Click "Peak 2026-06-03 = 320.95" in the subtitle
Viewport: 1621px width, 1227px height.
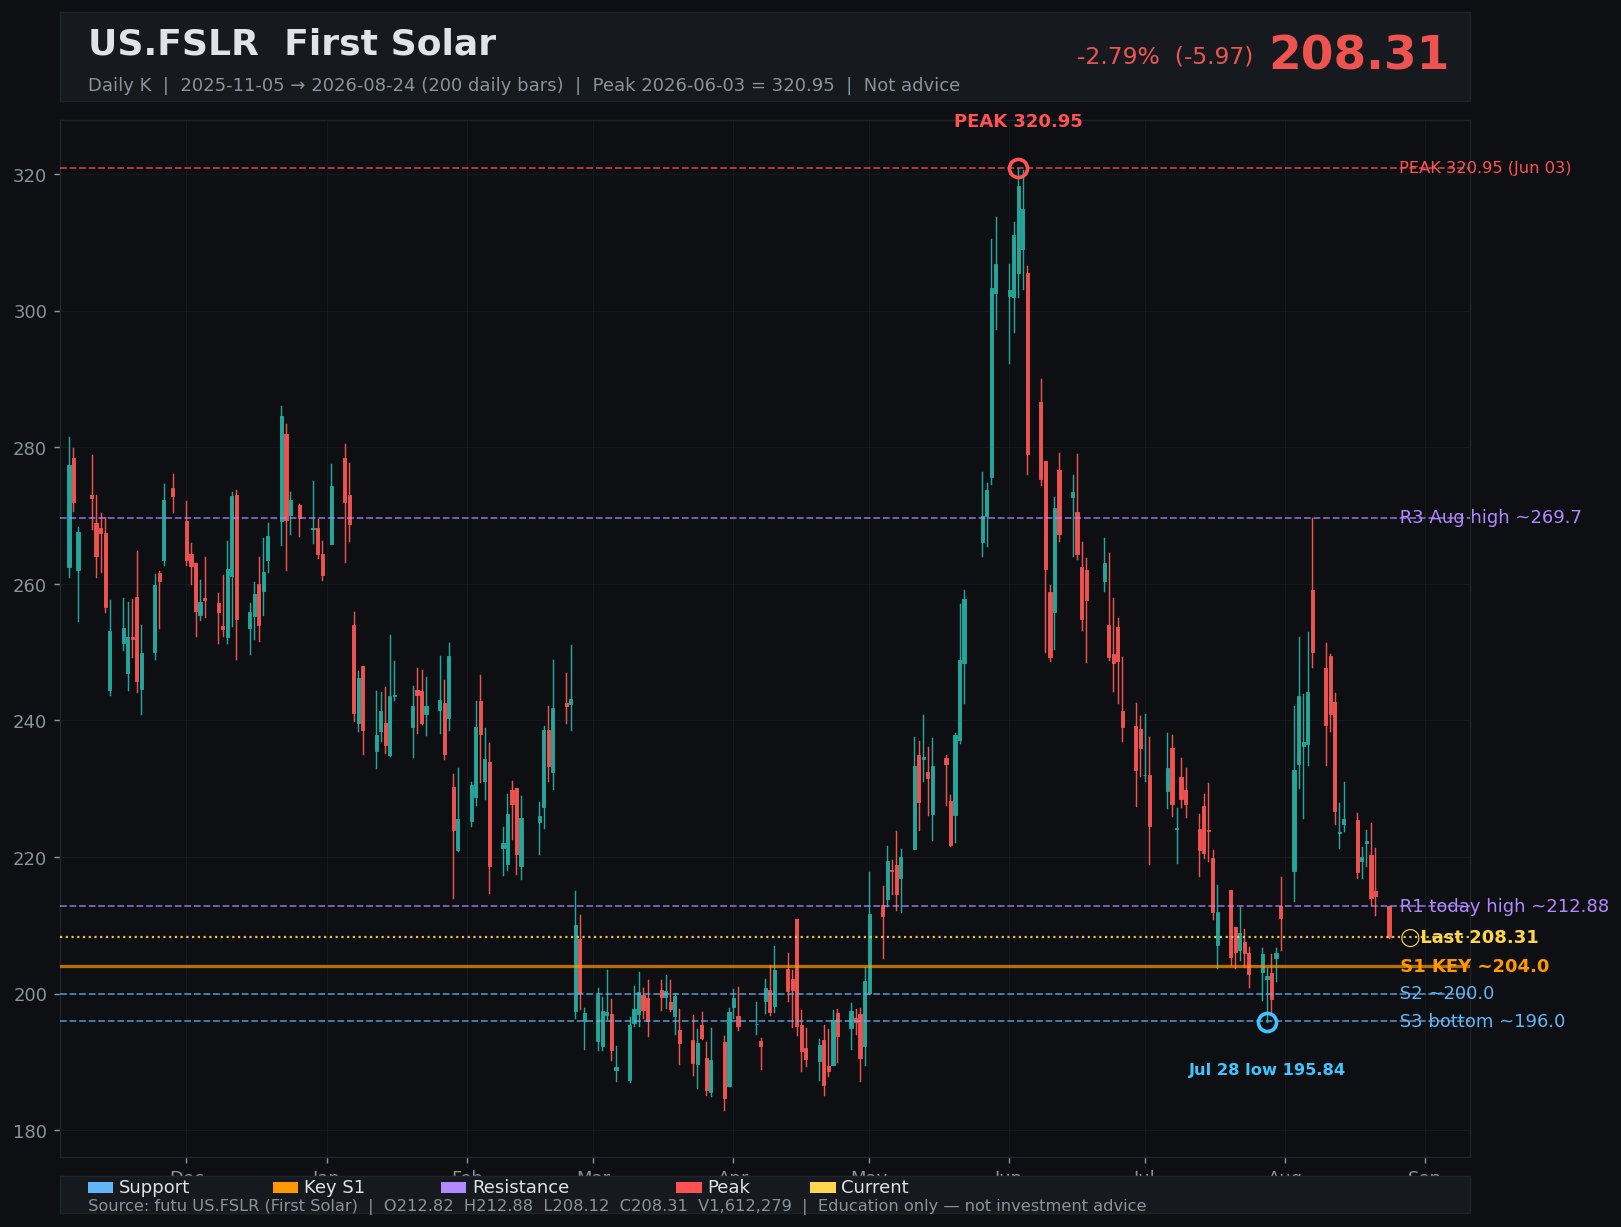(x=713, y=85)
